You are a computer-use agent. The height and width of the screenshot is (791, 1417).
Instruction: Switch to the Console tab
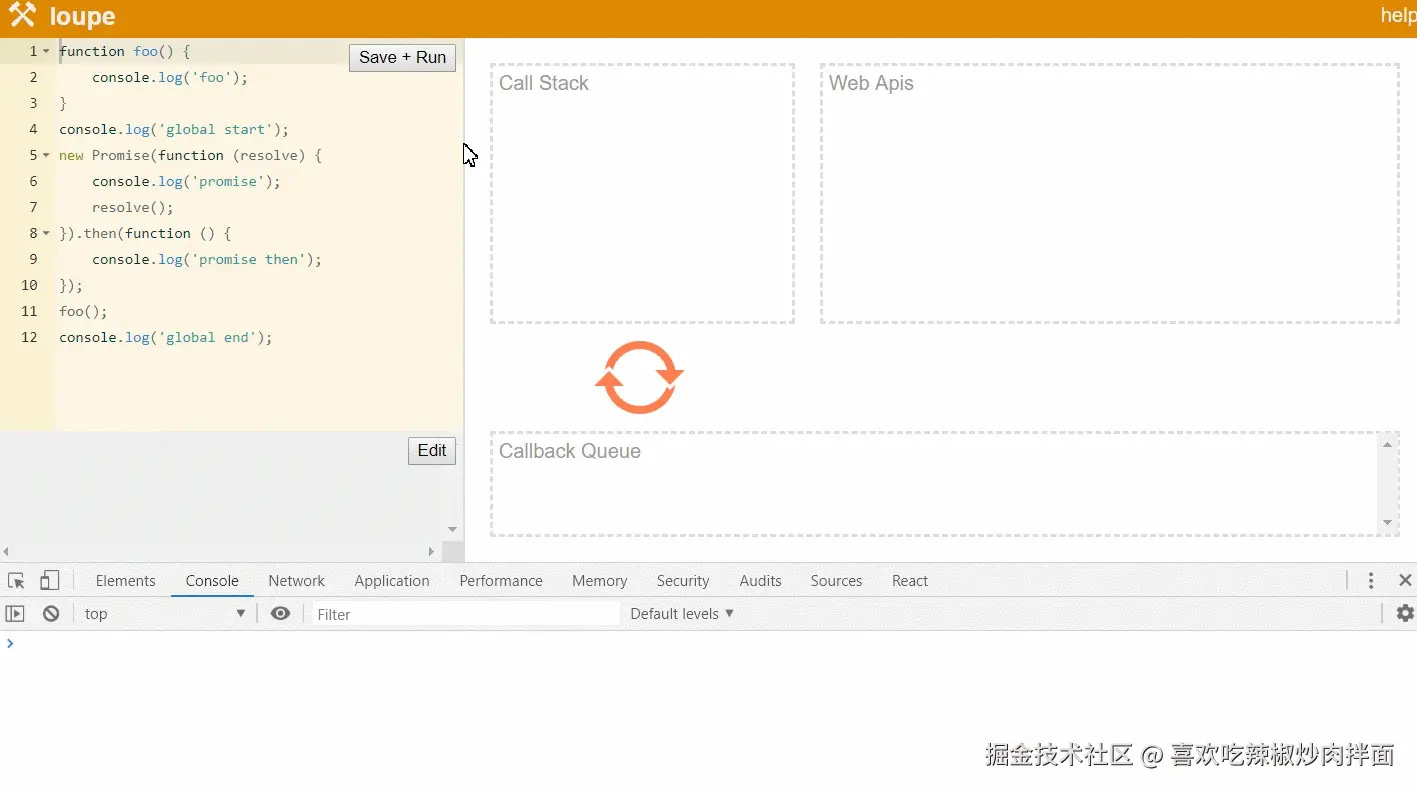212,581
